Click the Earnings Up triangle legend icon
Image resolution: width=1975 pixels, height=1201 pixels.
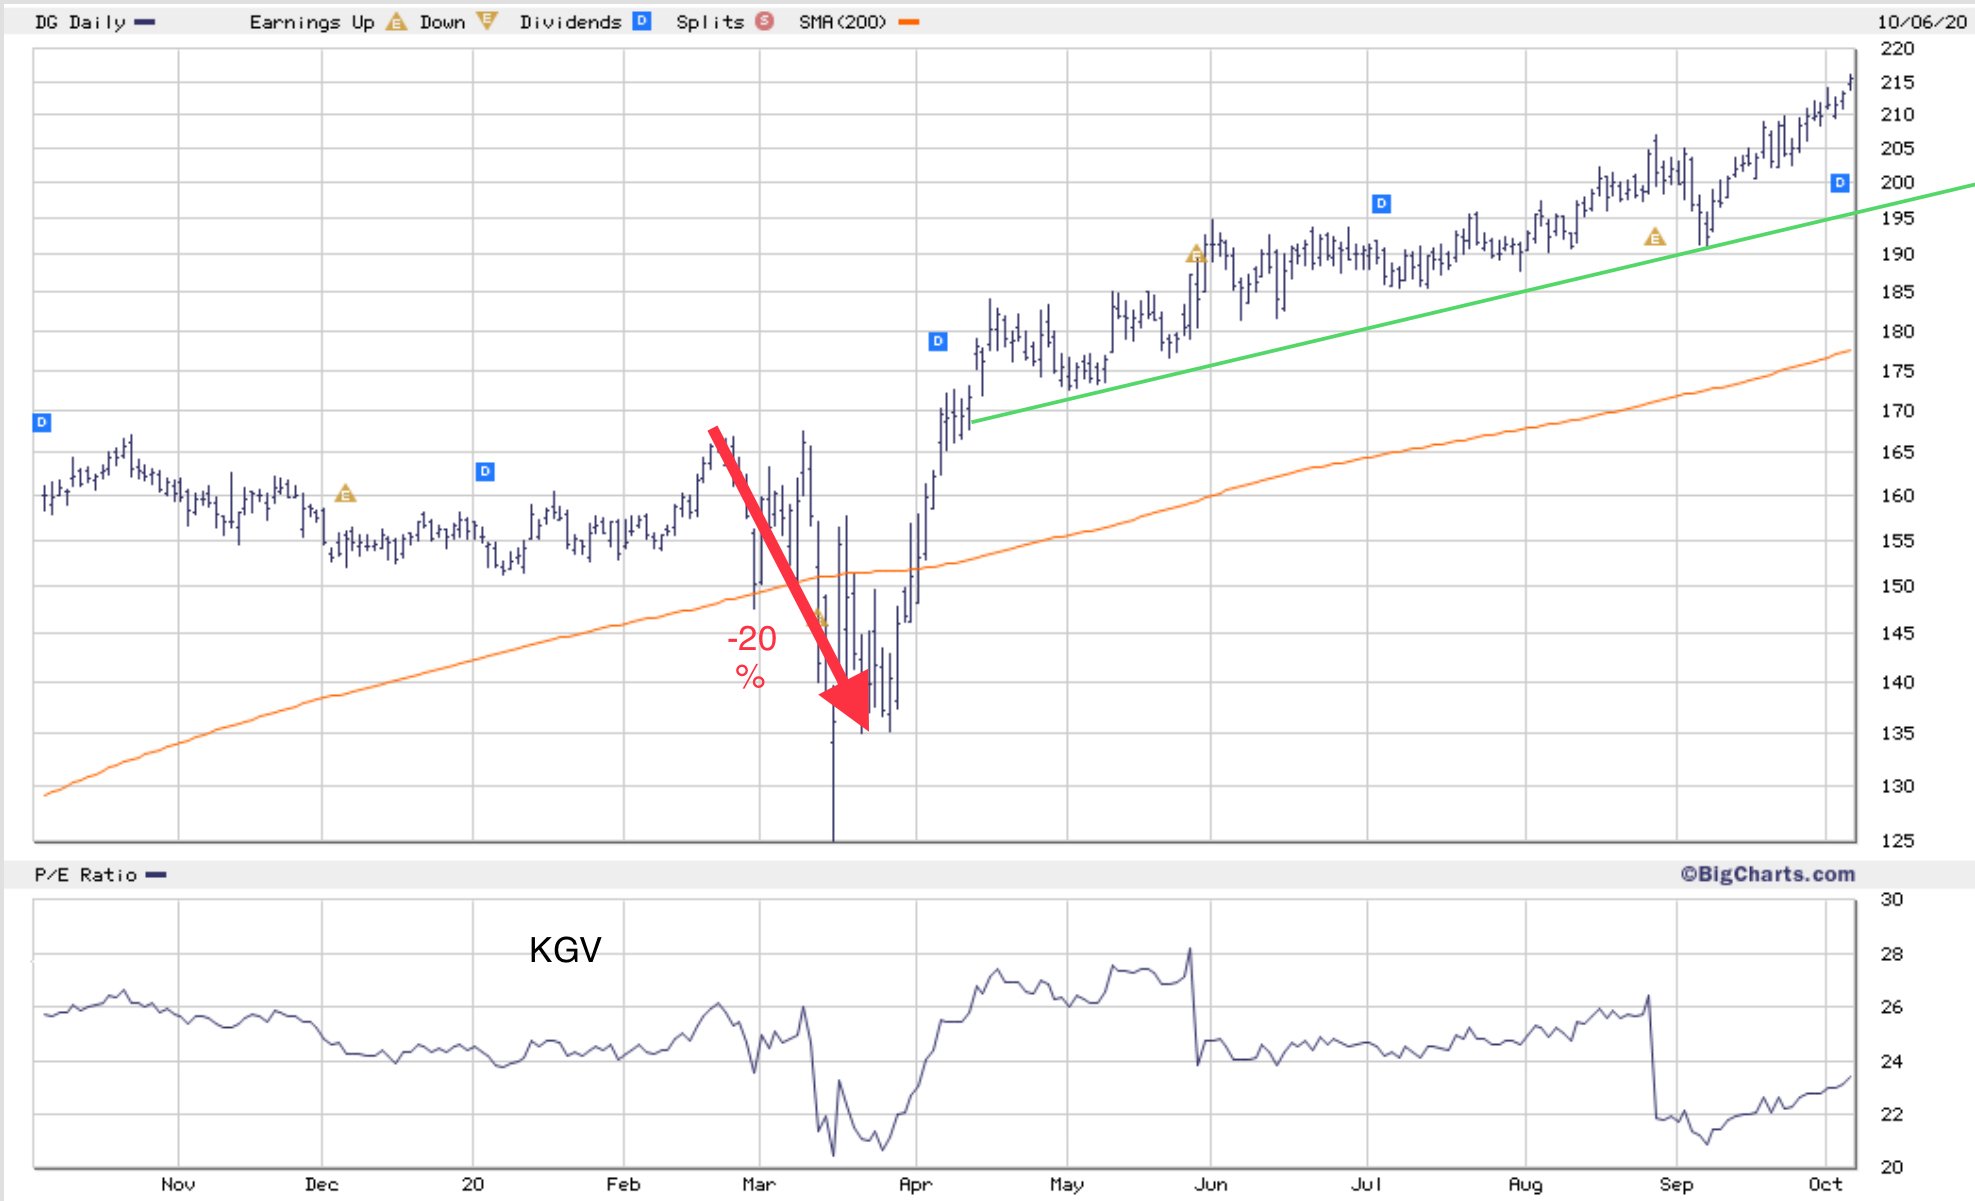[396, 21]
